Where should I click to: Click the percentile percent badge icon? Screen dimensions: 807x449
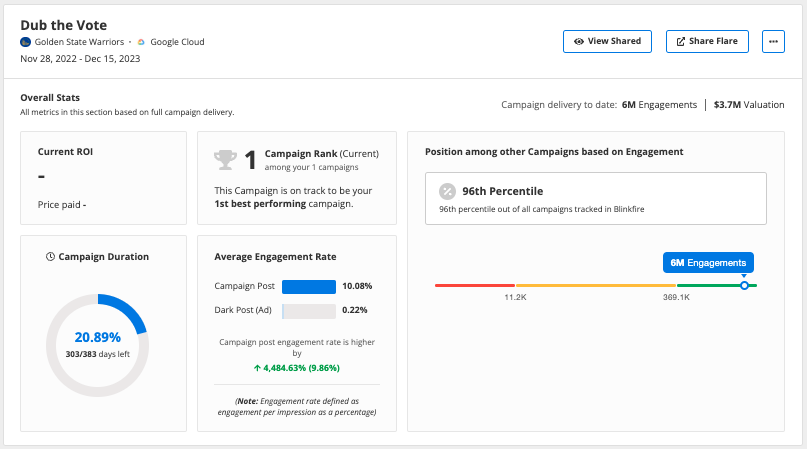[448, 191]
